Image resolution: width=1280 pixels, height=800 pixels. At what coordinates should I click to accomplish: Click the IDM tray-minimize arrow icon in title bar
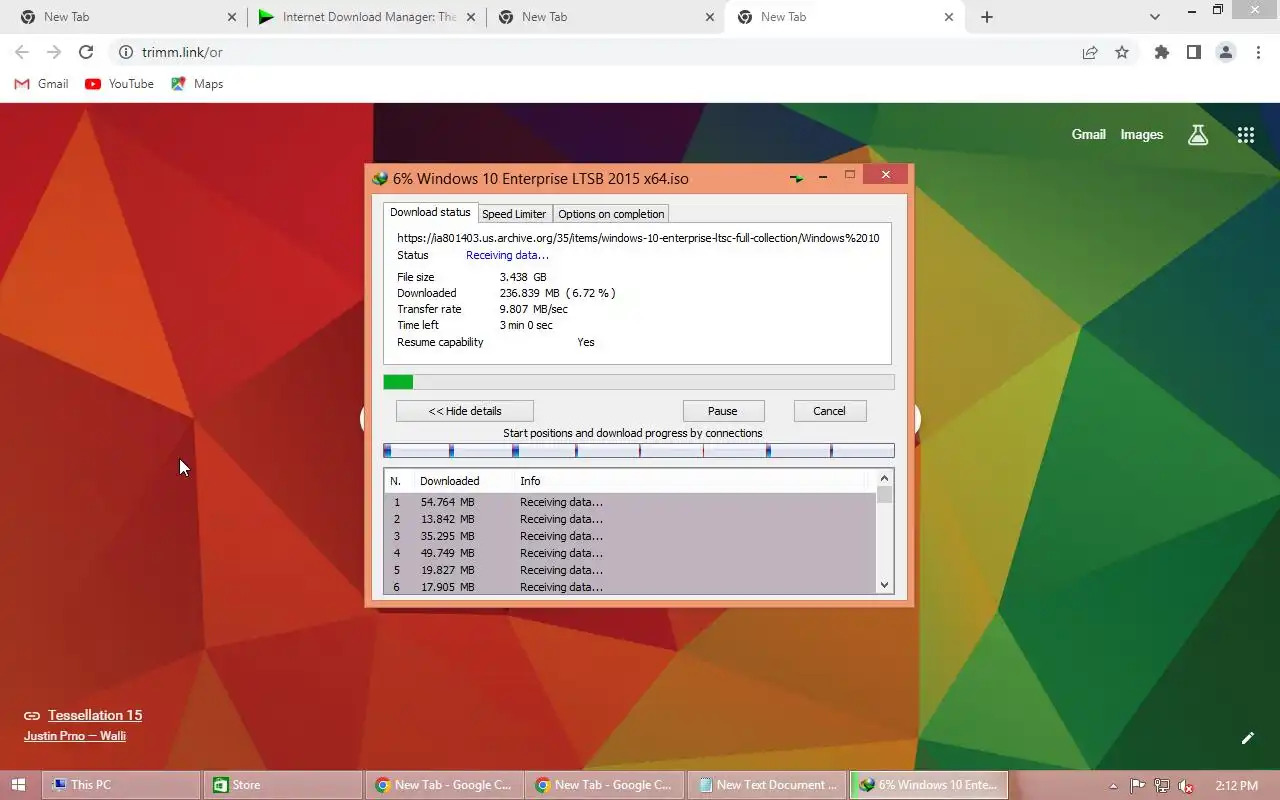pyautogui.click(x=796, y=178)
